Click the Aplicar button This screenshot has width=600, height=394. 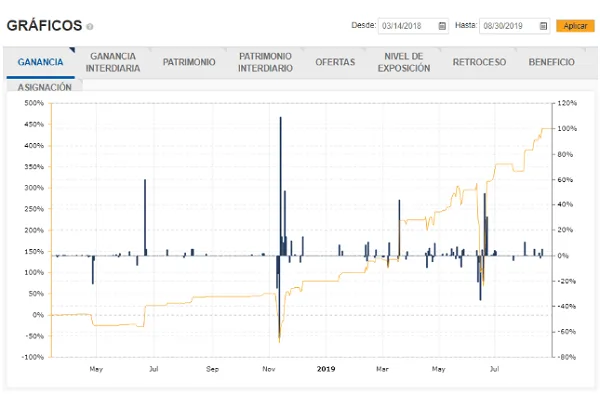point(575,26)
